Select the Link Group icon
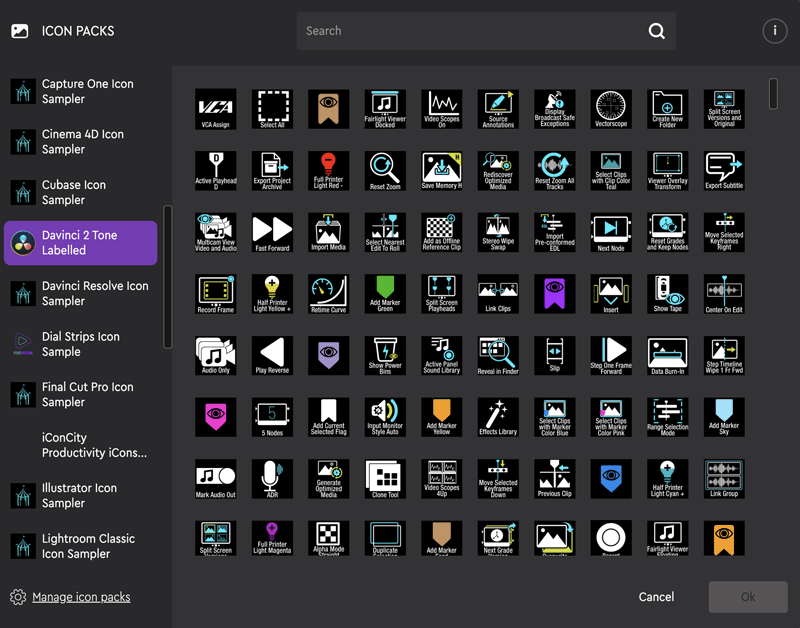 pos(724,479)
